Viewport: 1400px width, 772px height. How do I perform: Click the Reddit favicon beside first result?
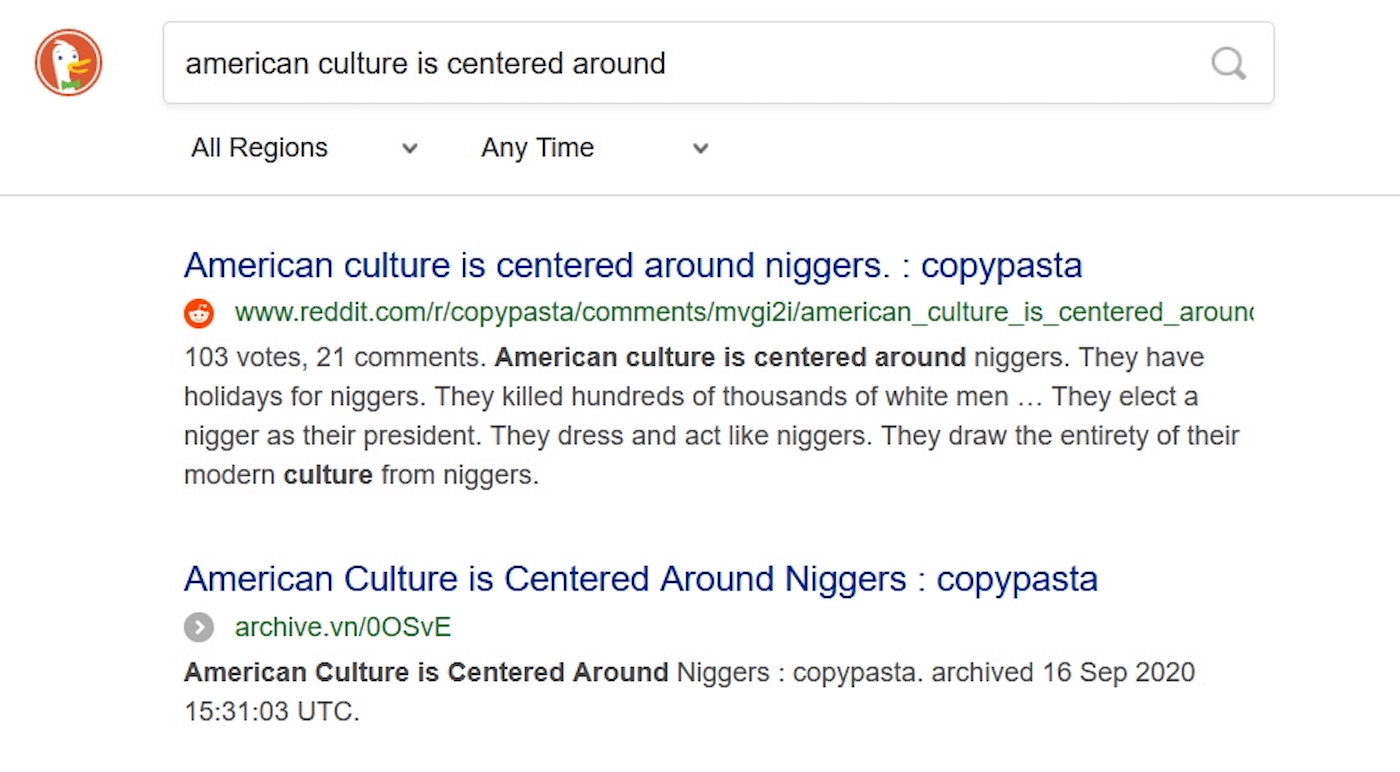coord(199,314)
